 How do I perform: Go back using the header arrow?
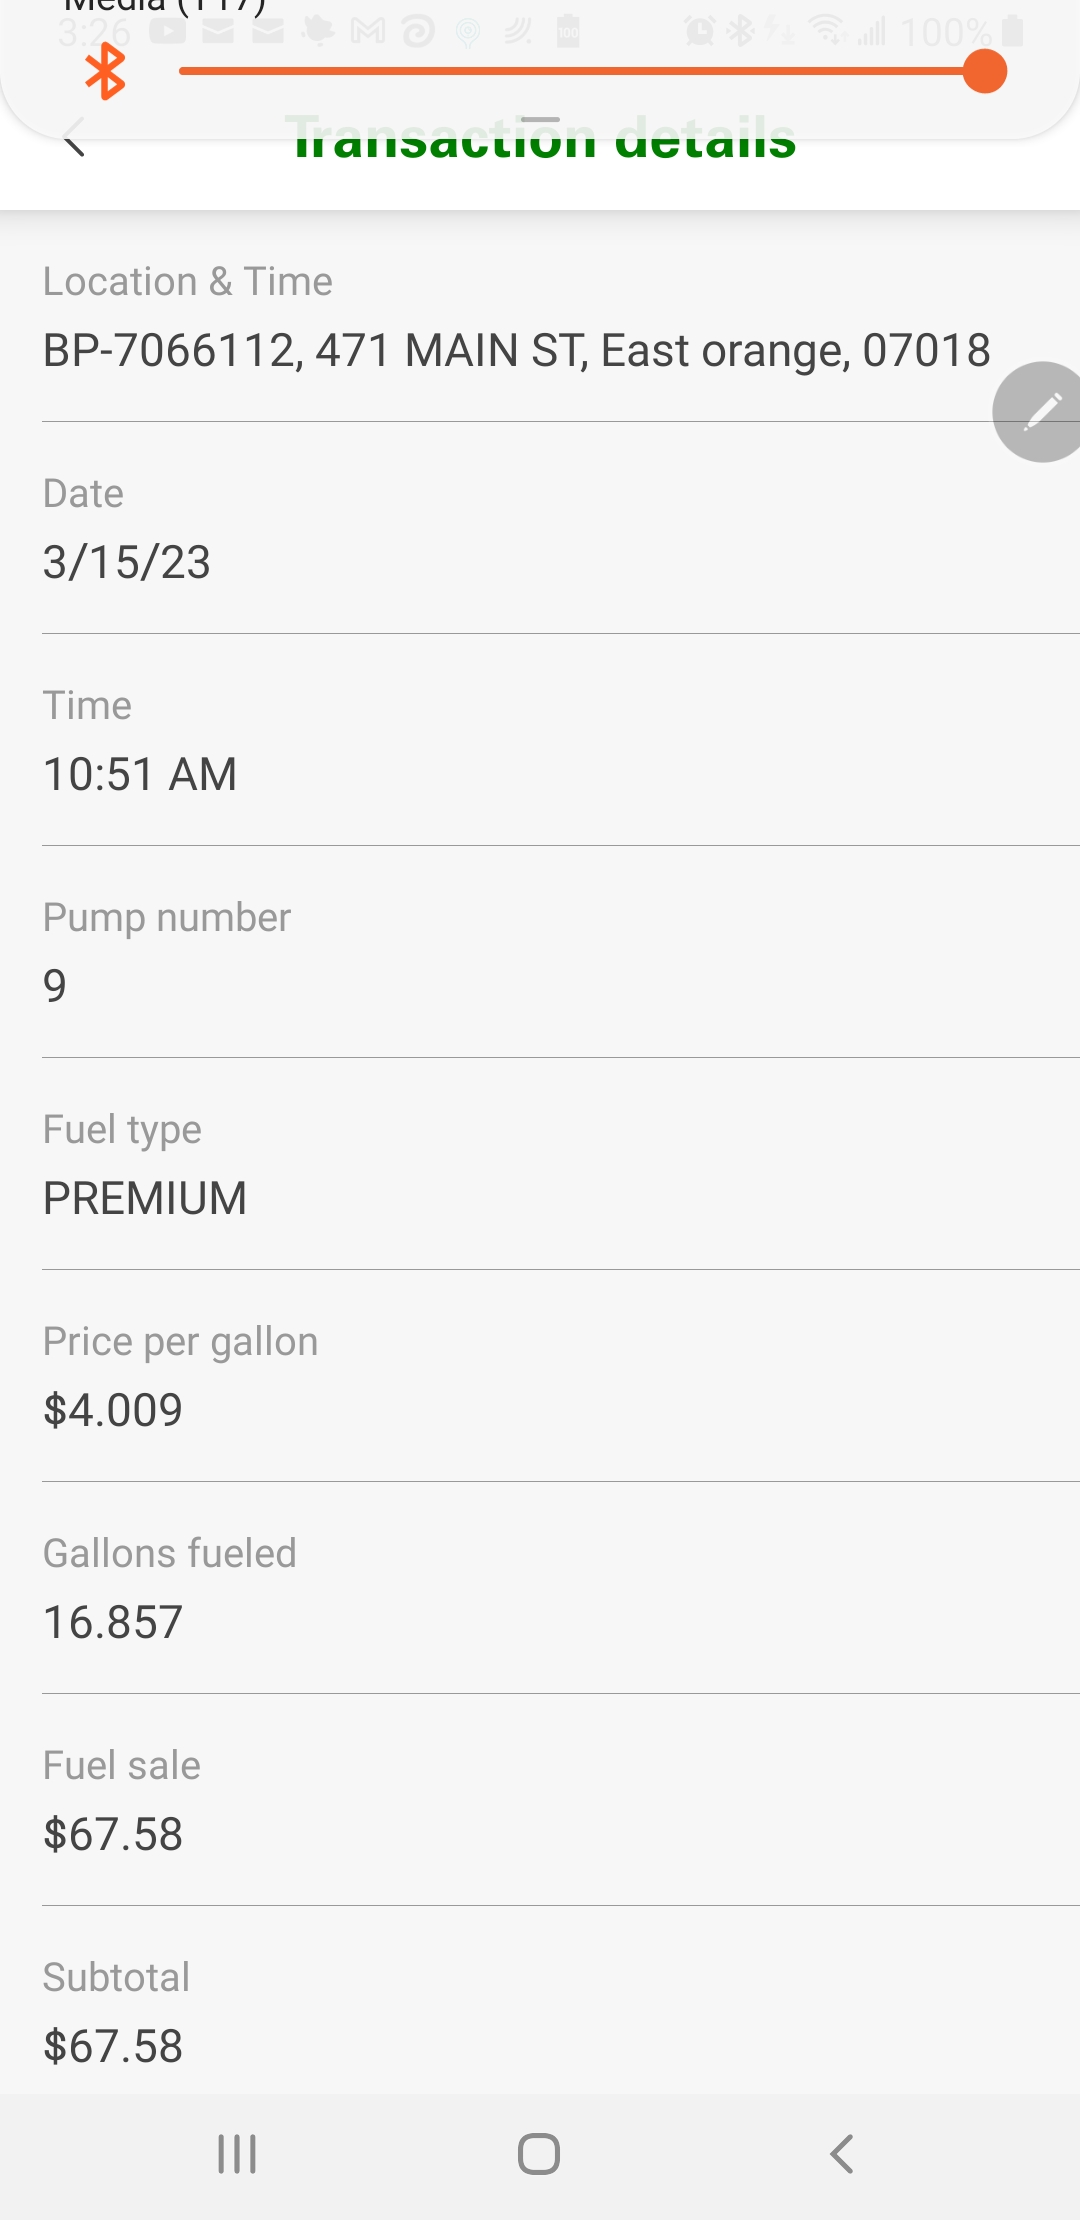click(x=74, y=138)
